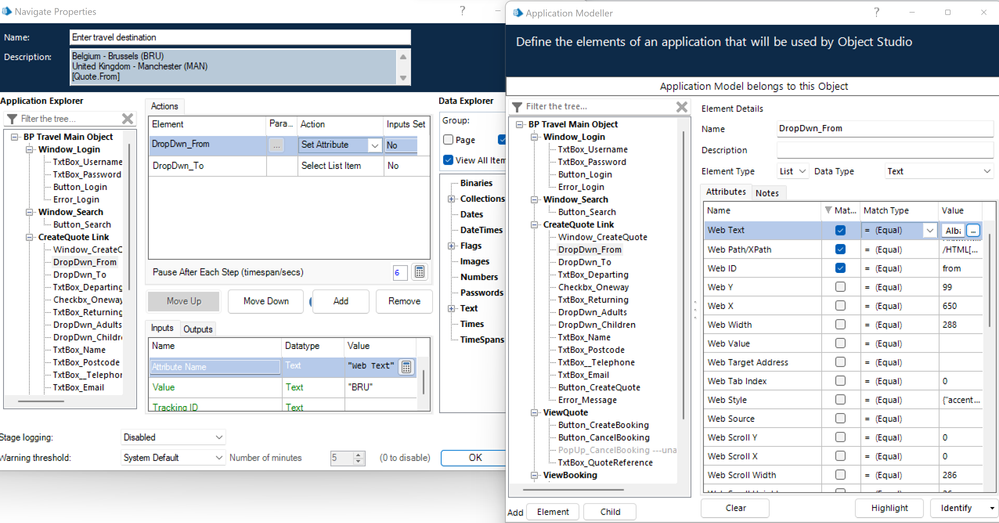Enable Match checkbox for Web Y

(x=840, y=287)
